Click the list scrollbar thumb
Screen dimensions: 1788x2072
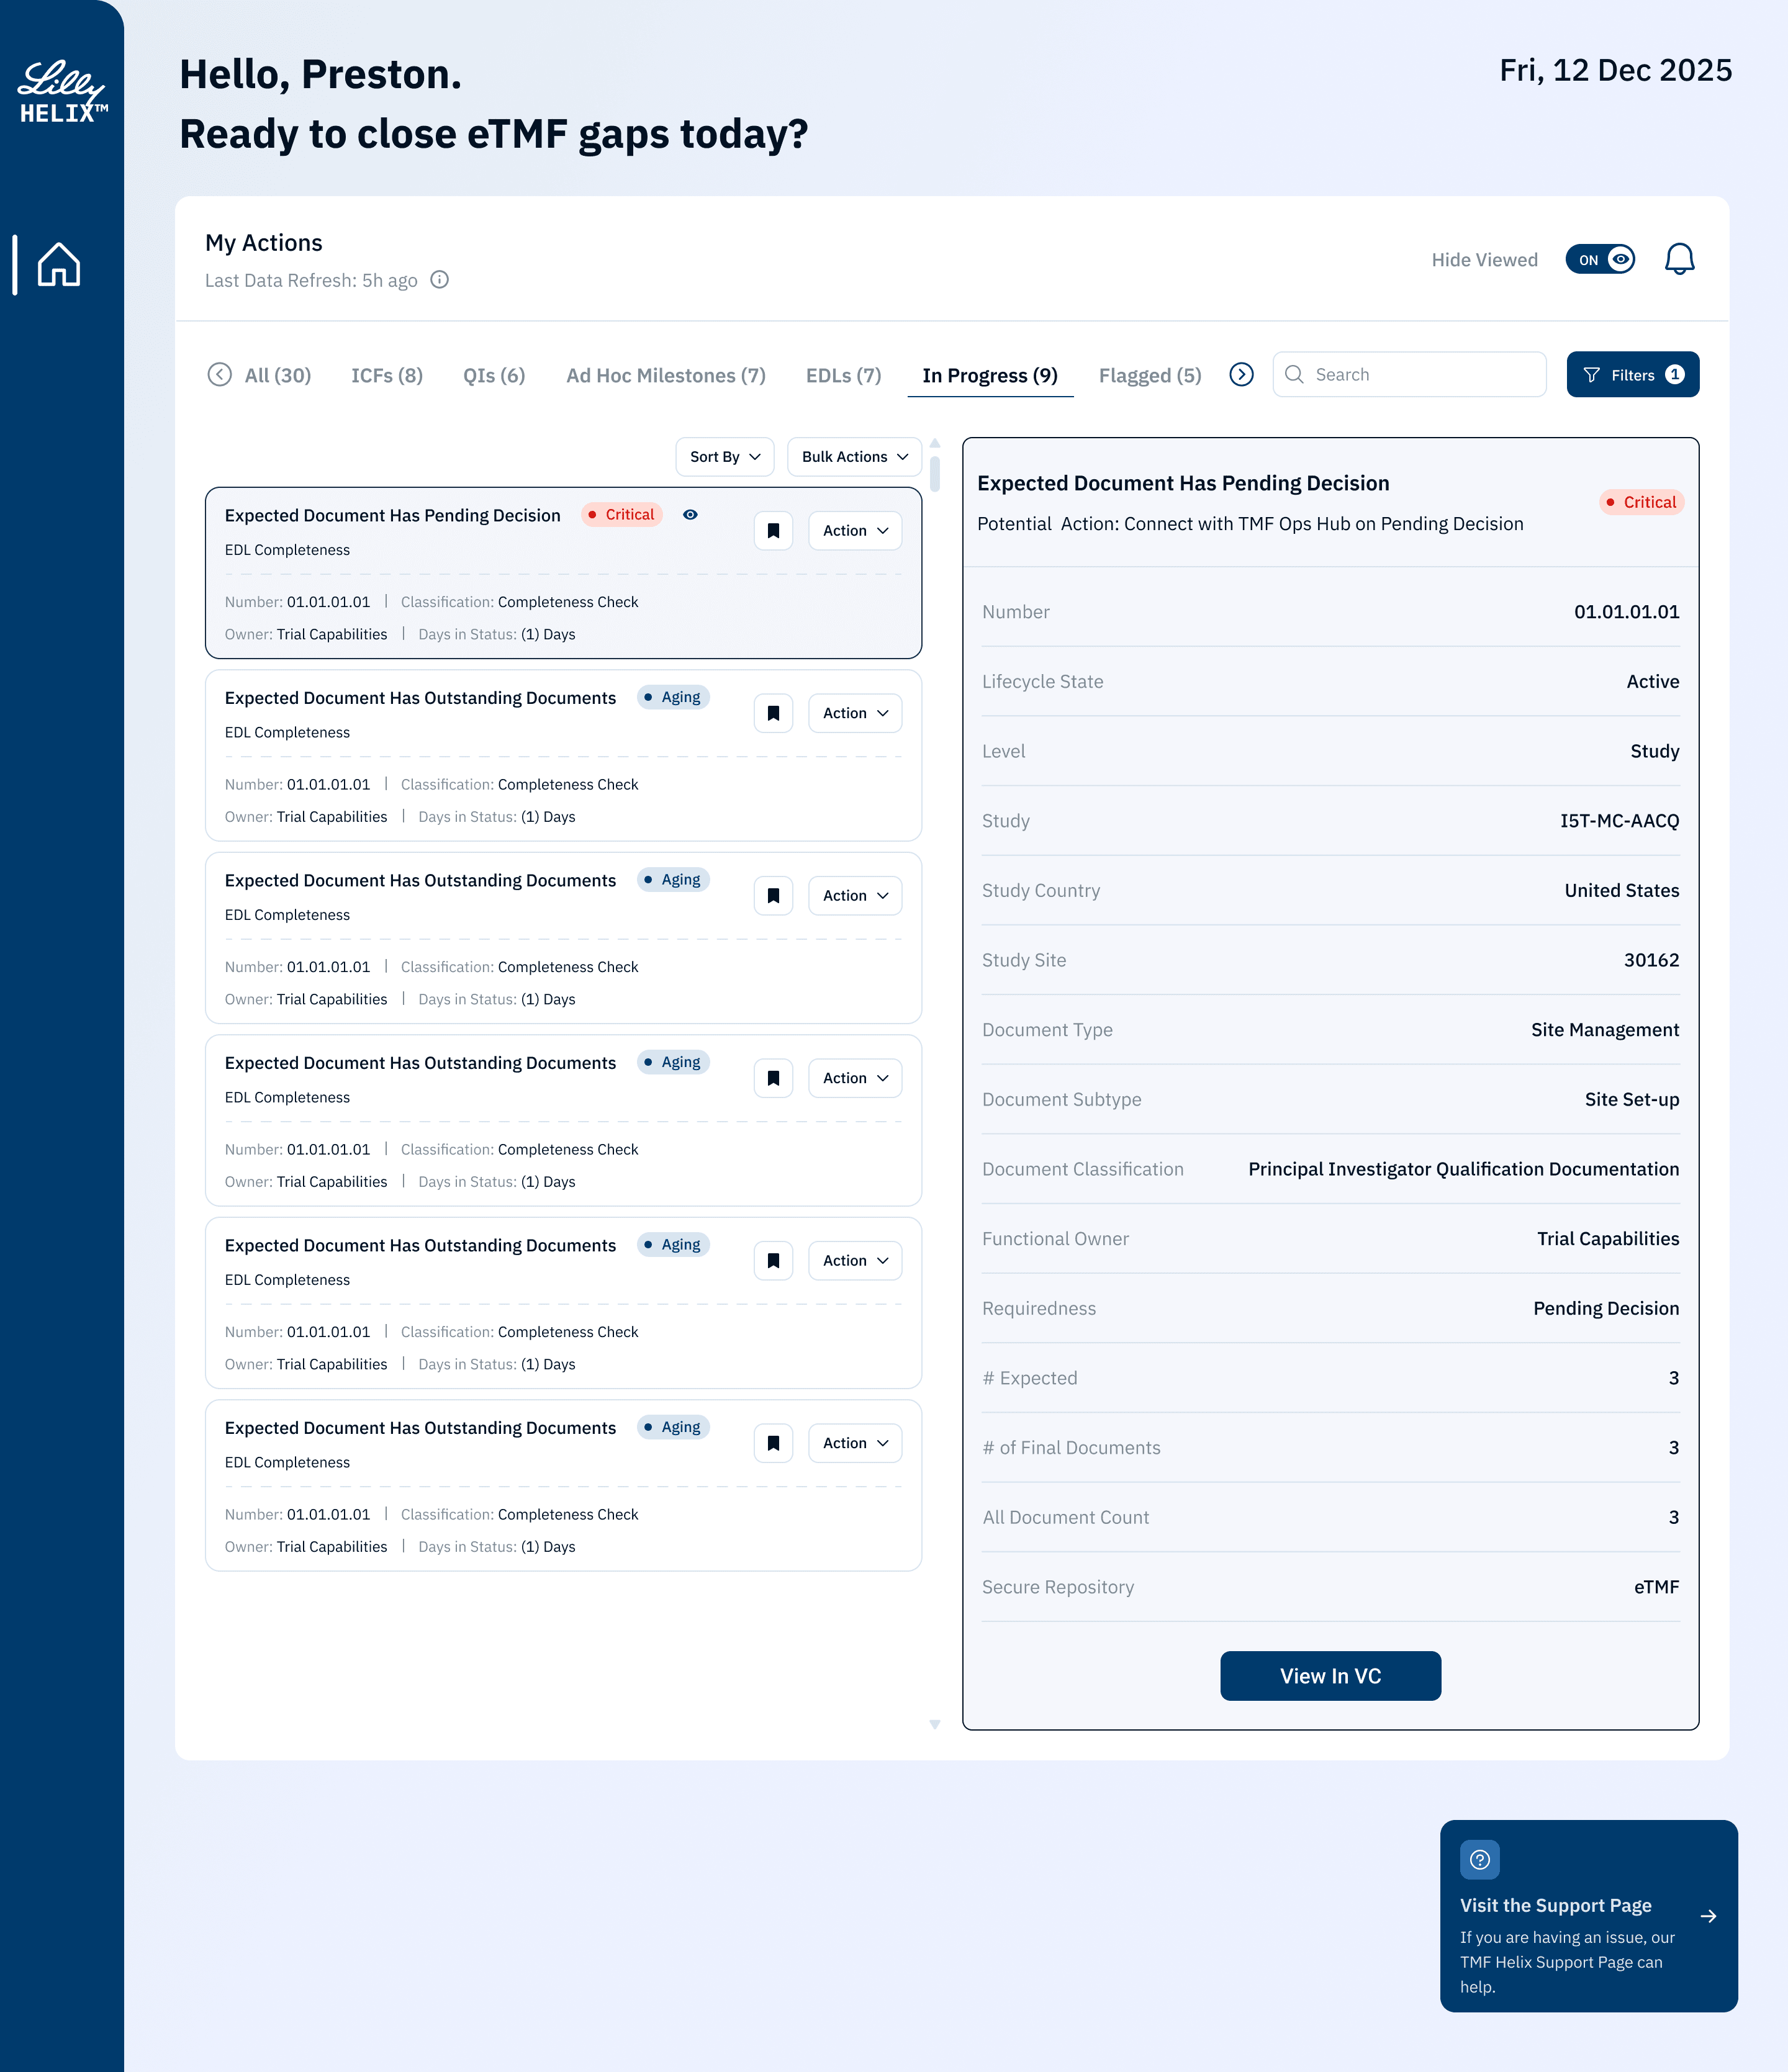pos(934,473)
